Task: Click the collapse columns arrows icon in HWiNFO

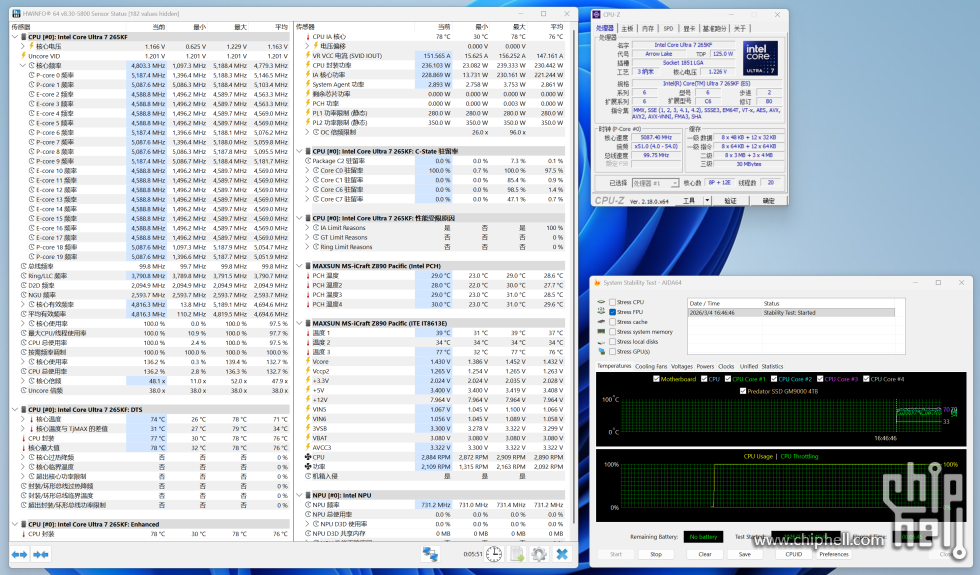Action: [43, 554]
